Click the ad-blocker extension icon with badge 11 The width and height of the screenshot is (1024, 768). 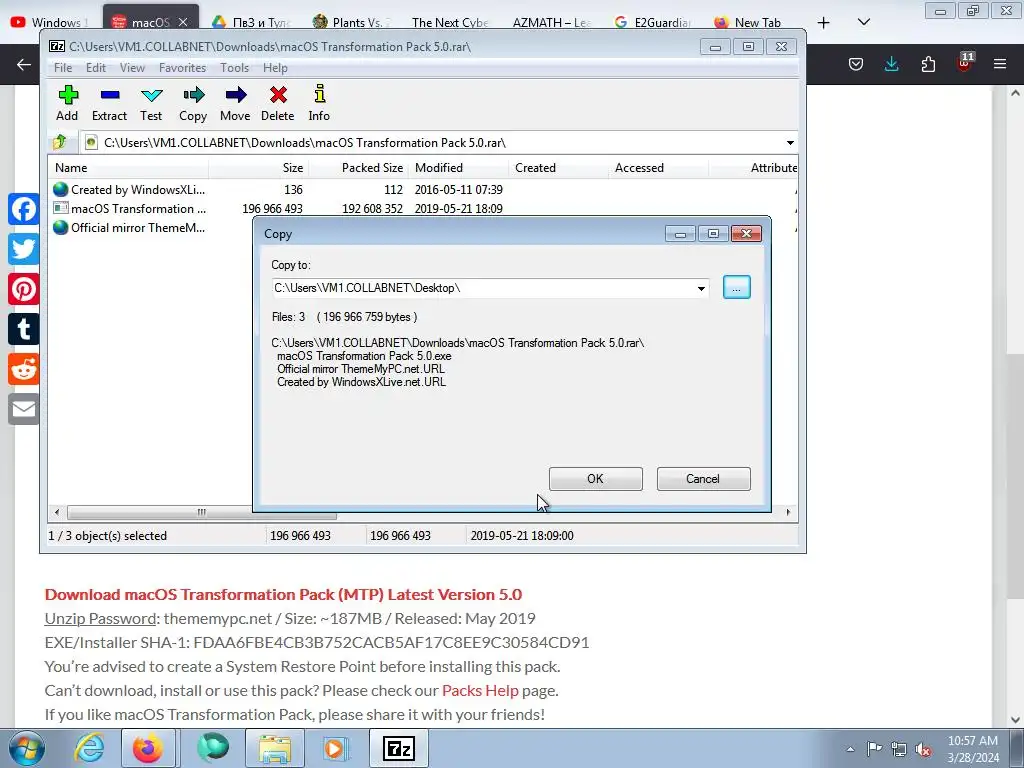[x=965, y=63]
